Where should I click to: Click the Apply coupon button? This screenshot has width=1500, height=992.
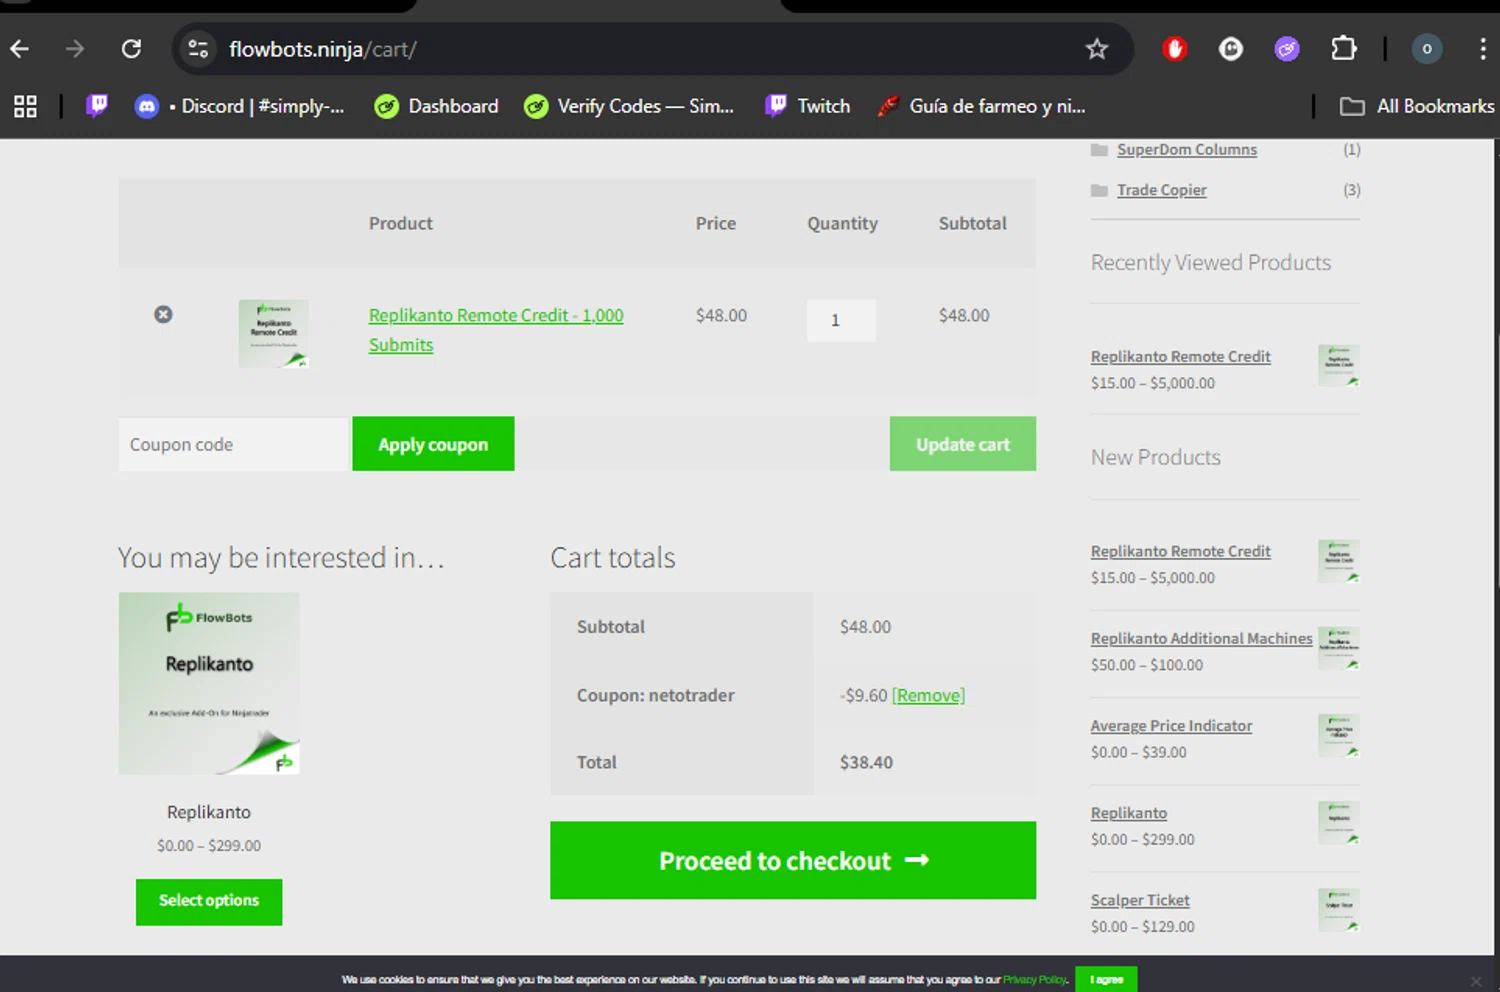(433, 444)
